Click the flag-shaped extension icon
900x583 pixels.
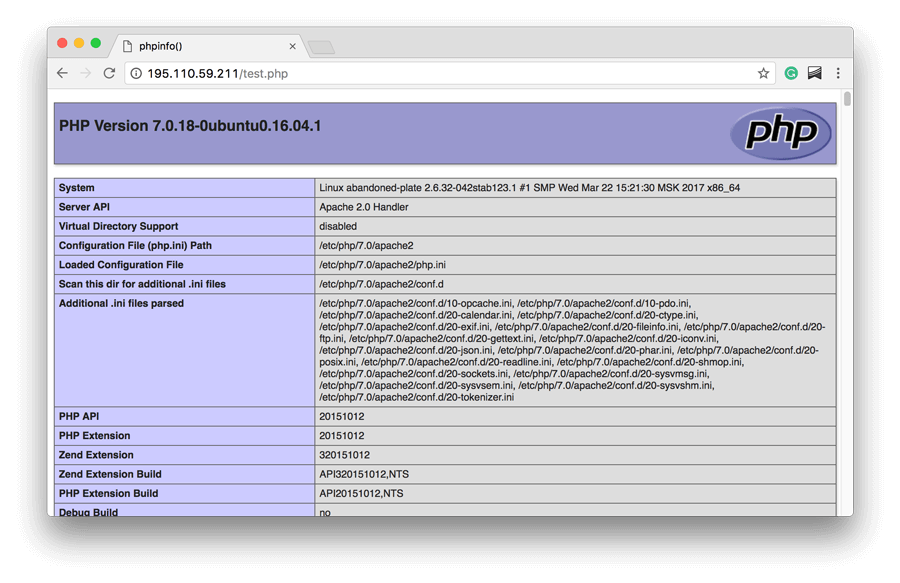point(812,73)
